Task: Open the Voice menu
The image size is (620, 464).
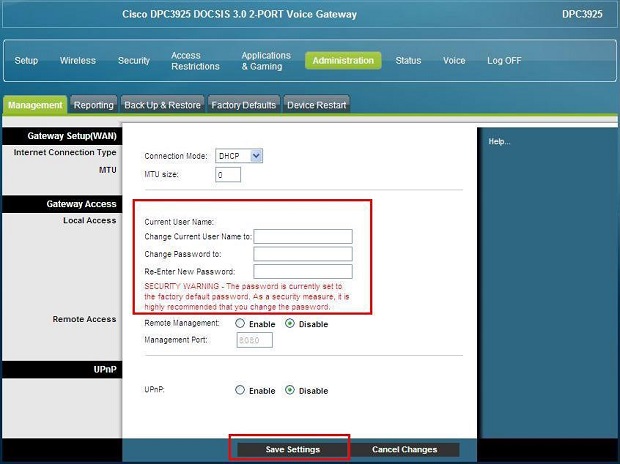Action: click(454, 61)
